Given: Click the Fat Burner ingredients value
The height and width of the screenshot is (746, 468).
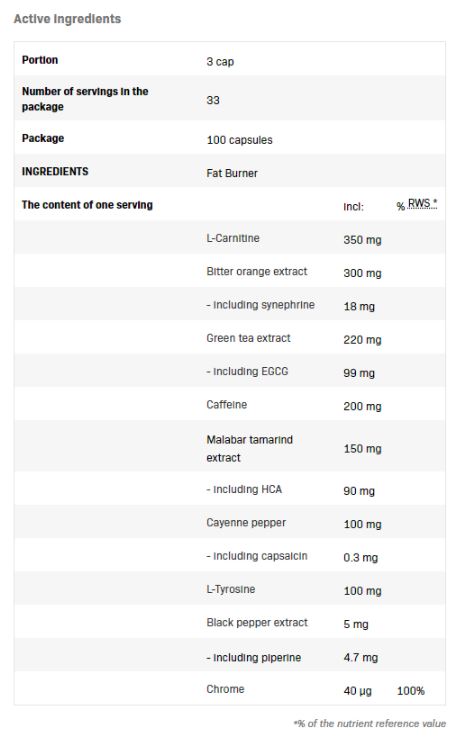Looking at the screenshot, I should [232, 173].
